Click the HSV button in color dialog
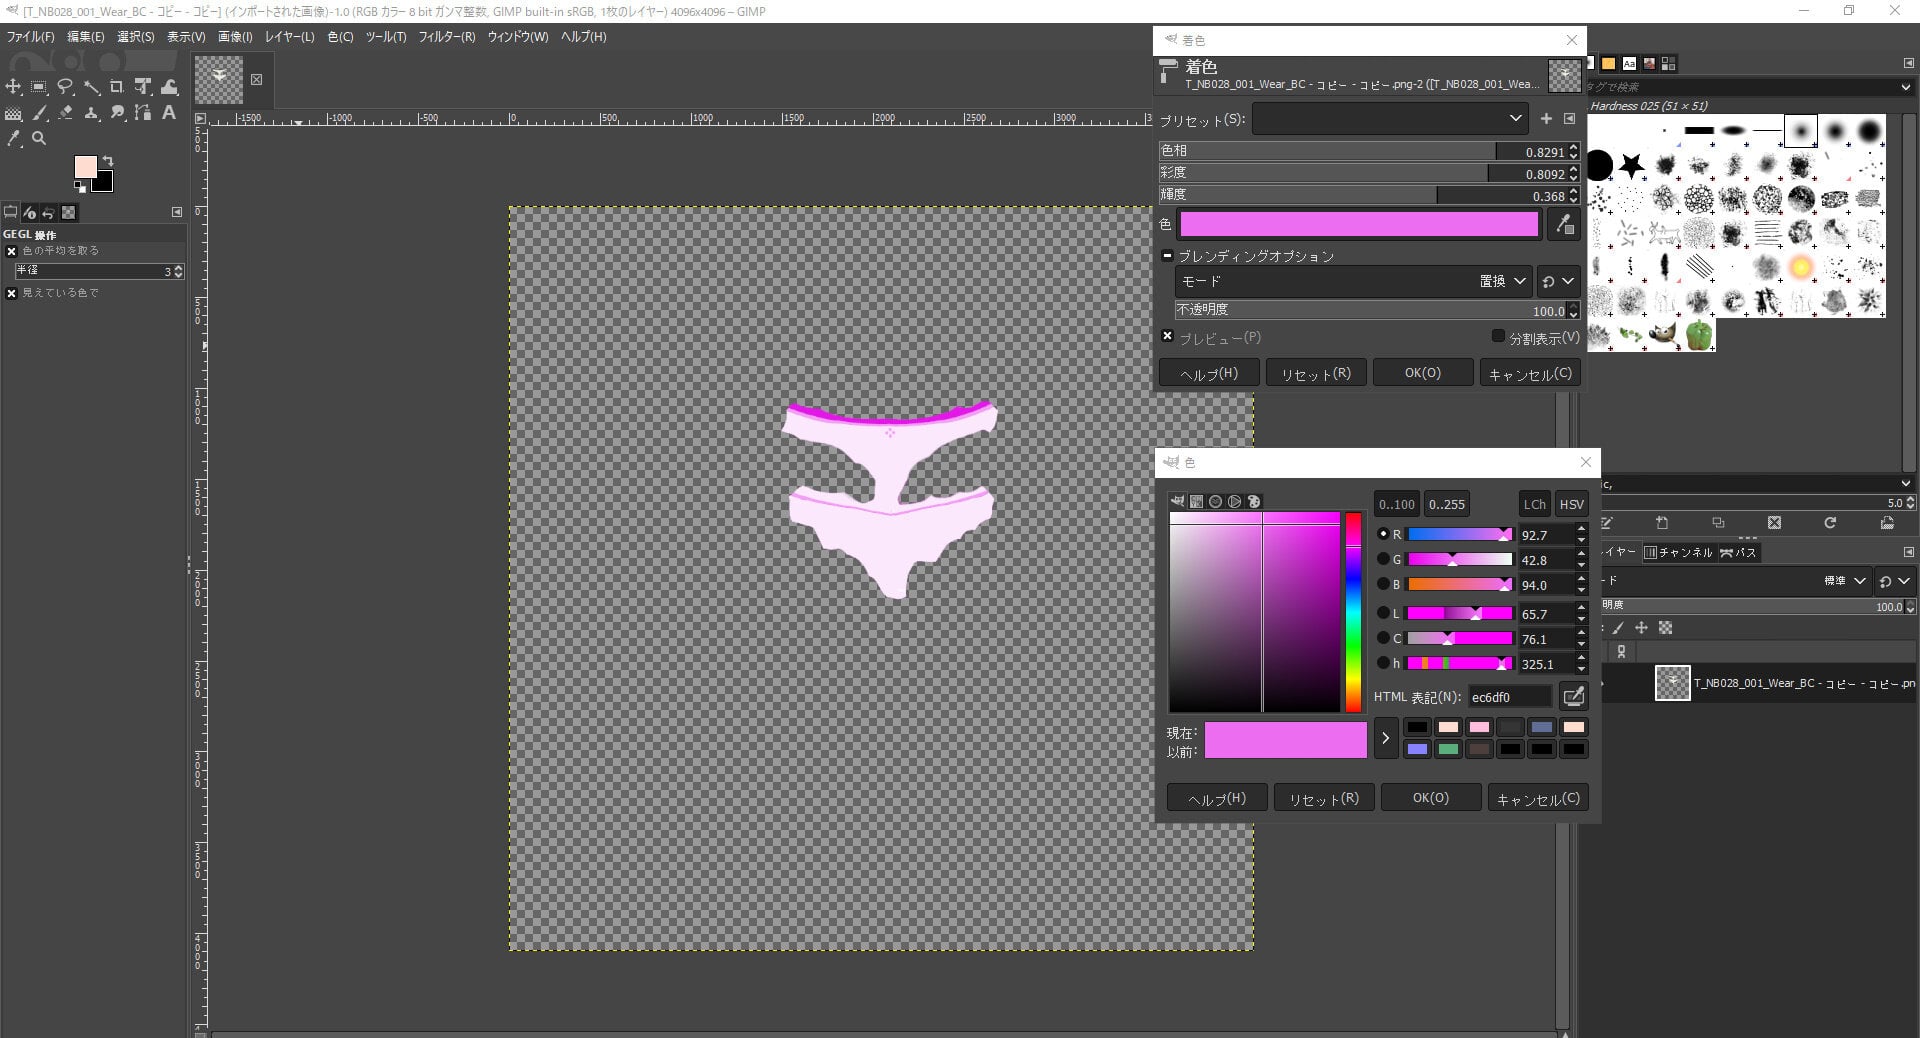 tap(1571, 504)
